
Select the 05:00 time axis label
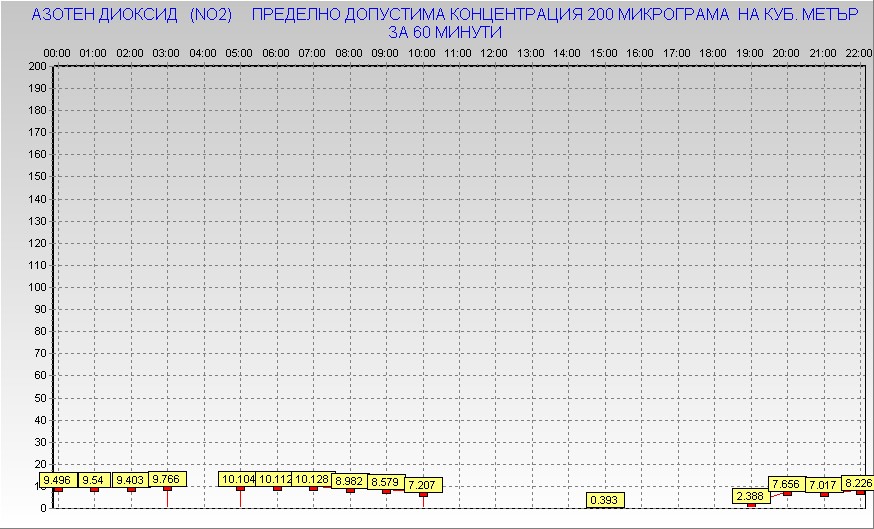pos(239,52)
